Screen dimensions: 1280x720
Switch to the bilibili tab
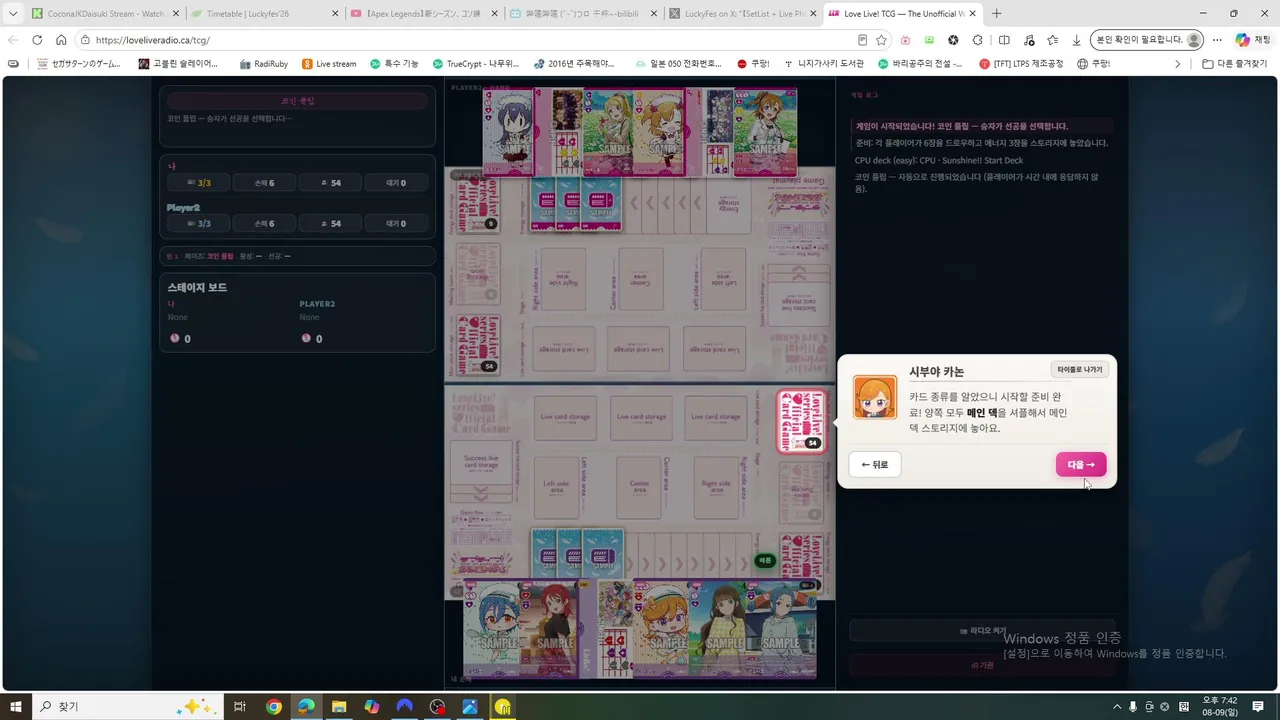click(x=581, y=14)
